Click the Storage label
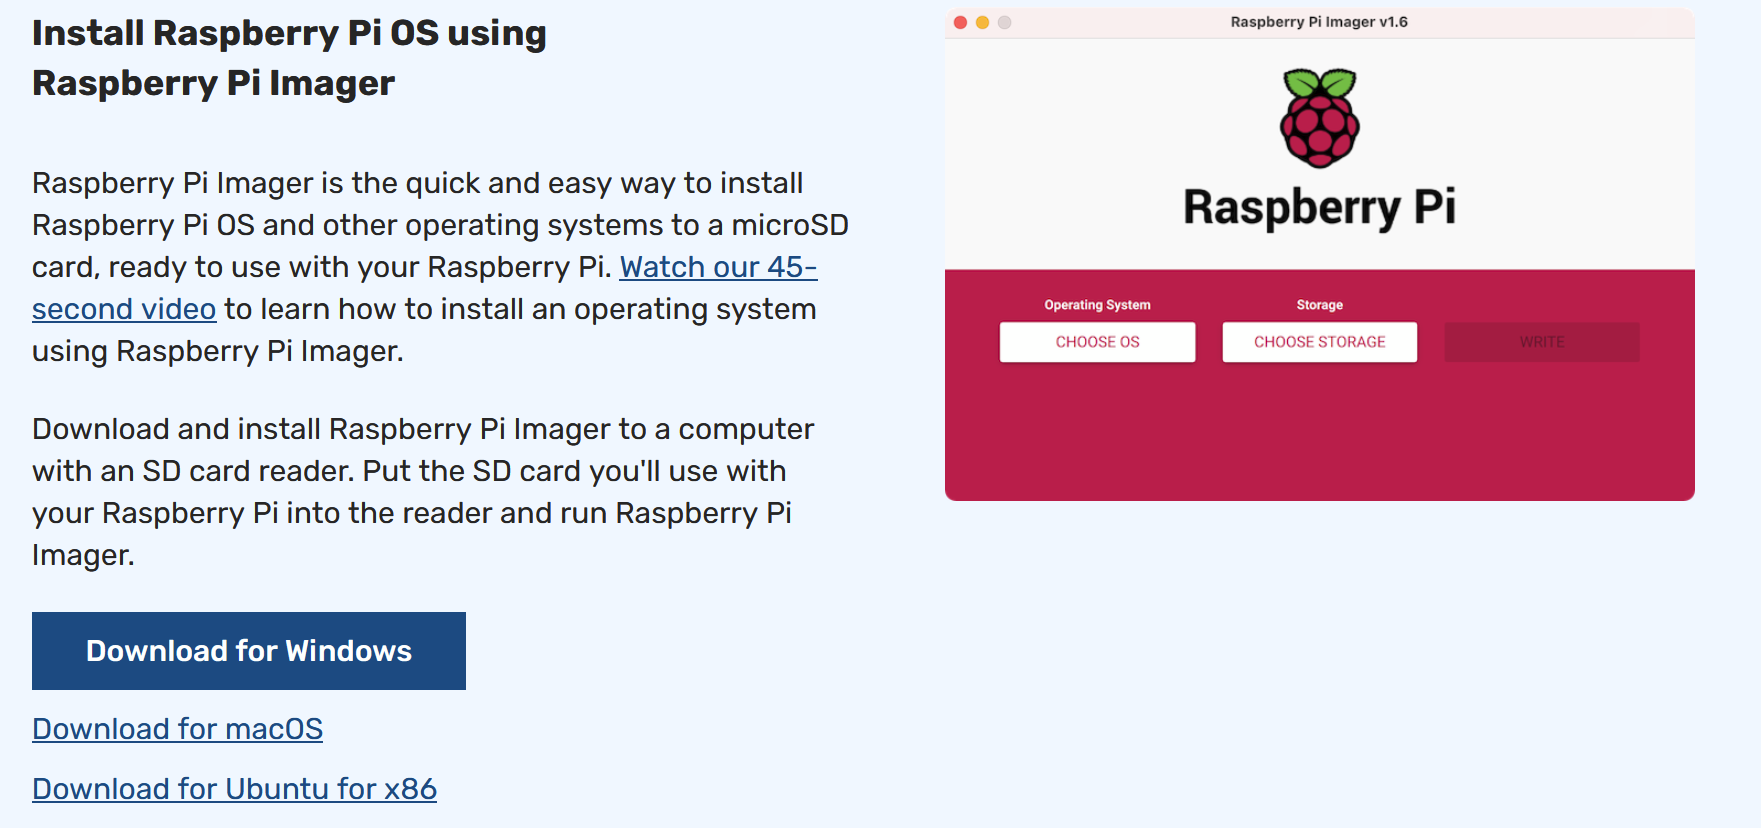The height and width of the screenshot is (828, 1761). (x=1319, y=305)
